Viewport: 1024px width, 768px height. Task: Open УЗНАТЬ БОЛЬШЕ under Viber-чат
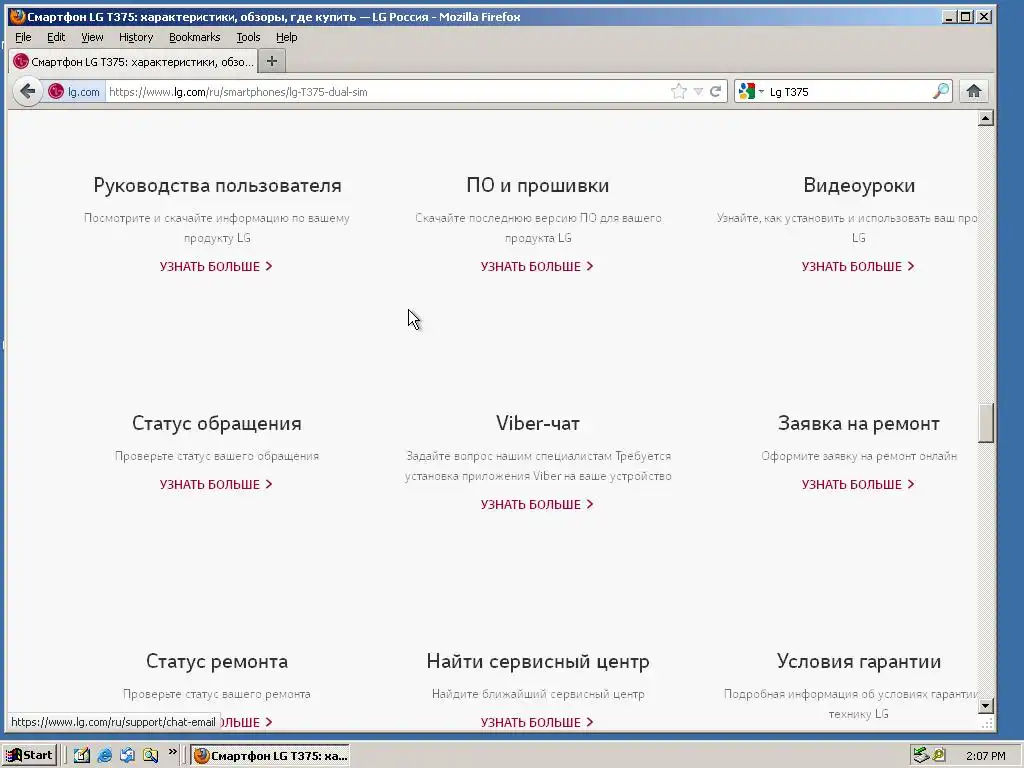[x=537, y=504]
